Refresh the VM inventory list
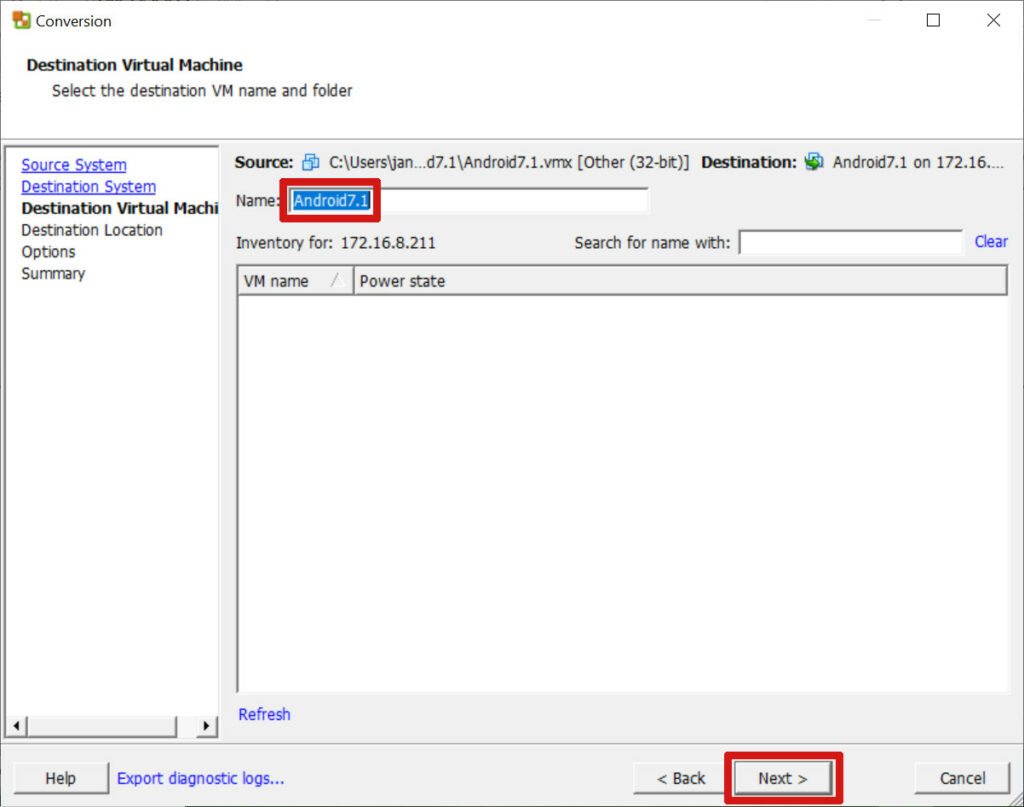The image size is (1024, 807). (264, 714)
